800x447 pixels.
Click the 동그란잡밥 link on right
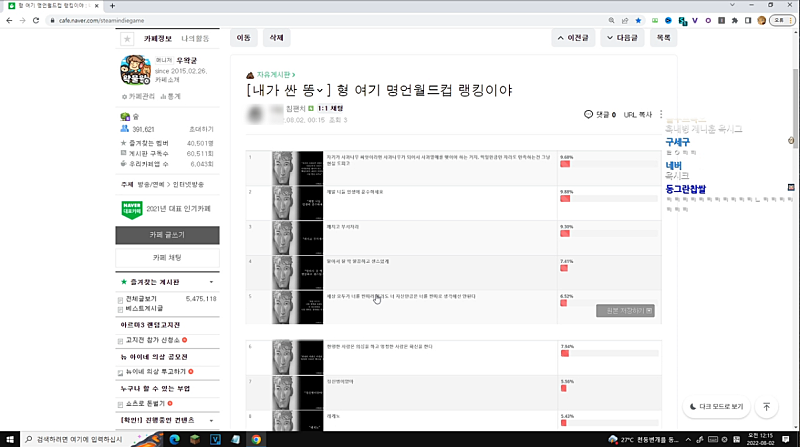[686, 189]
